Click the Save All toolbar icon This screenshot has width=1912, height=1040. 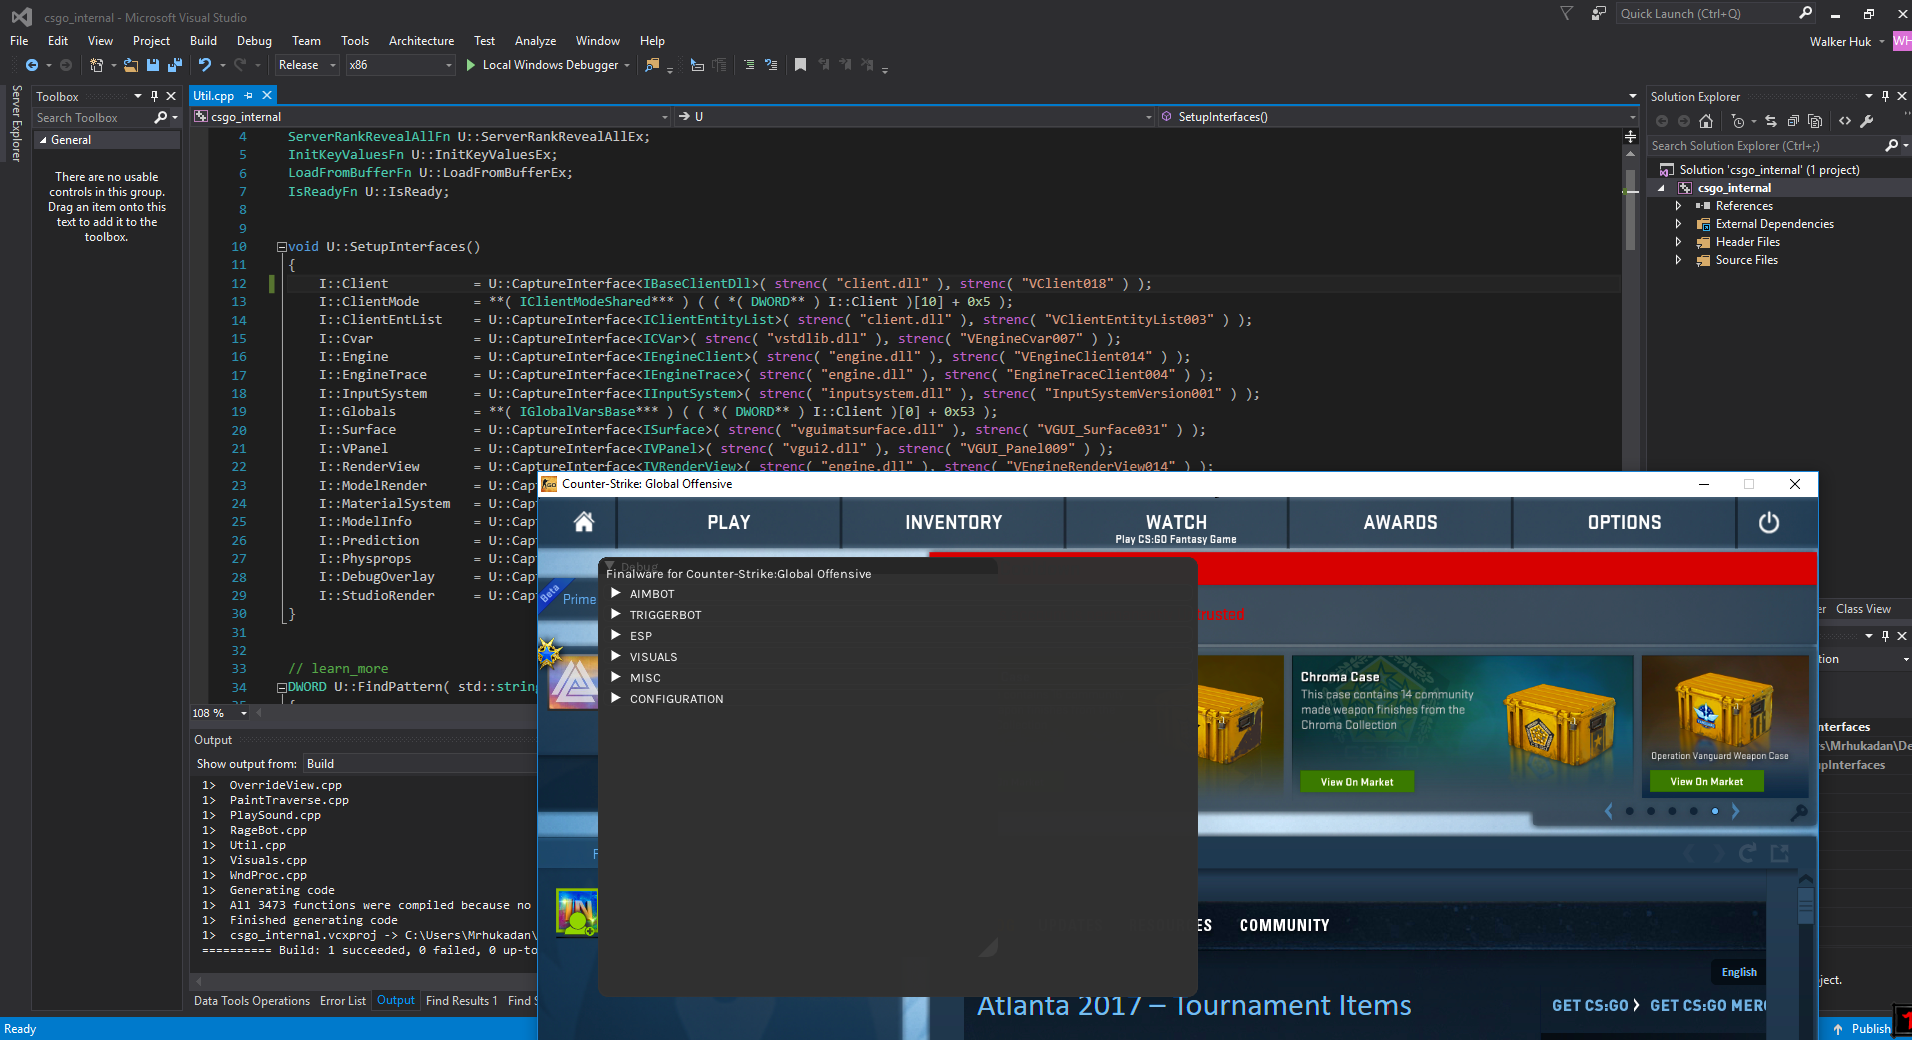pyautogui.click(x=174, y=65)
